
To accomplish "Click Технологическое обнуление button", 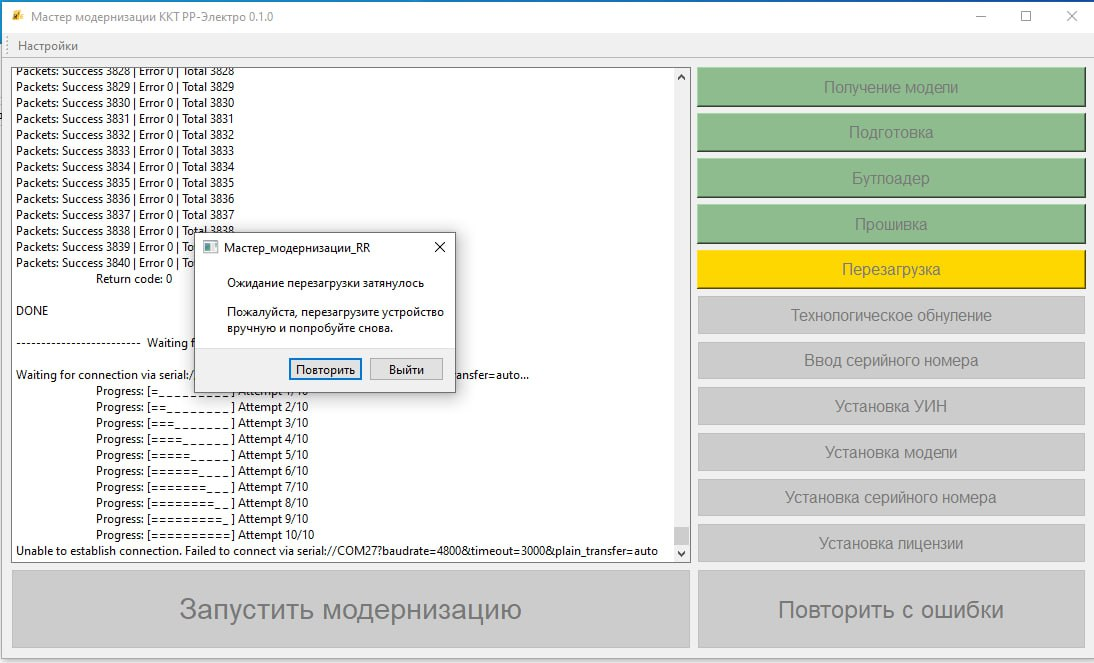I will click(890, 315).
